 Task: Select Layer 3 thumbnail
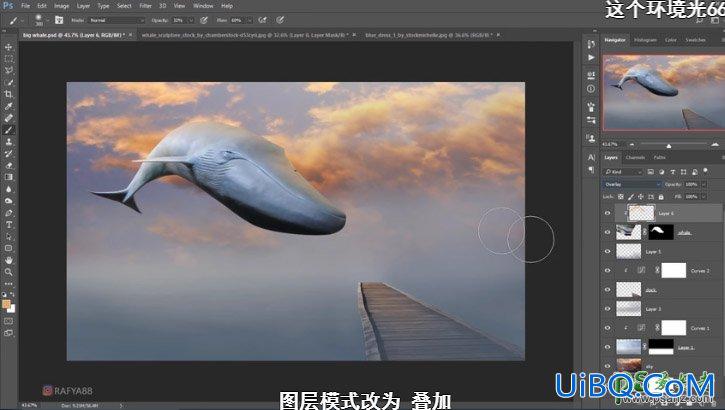pos(629,309)
